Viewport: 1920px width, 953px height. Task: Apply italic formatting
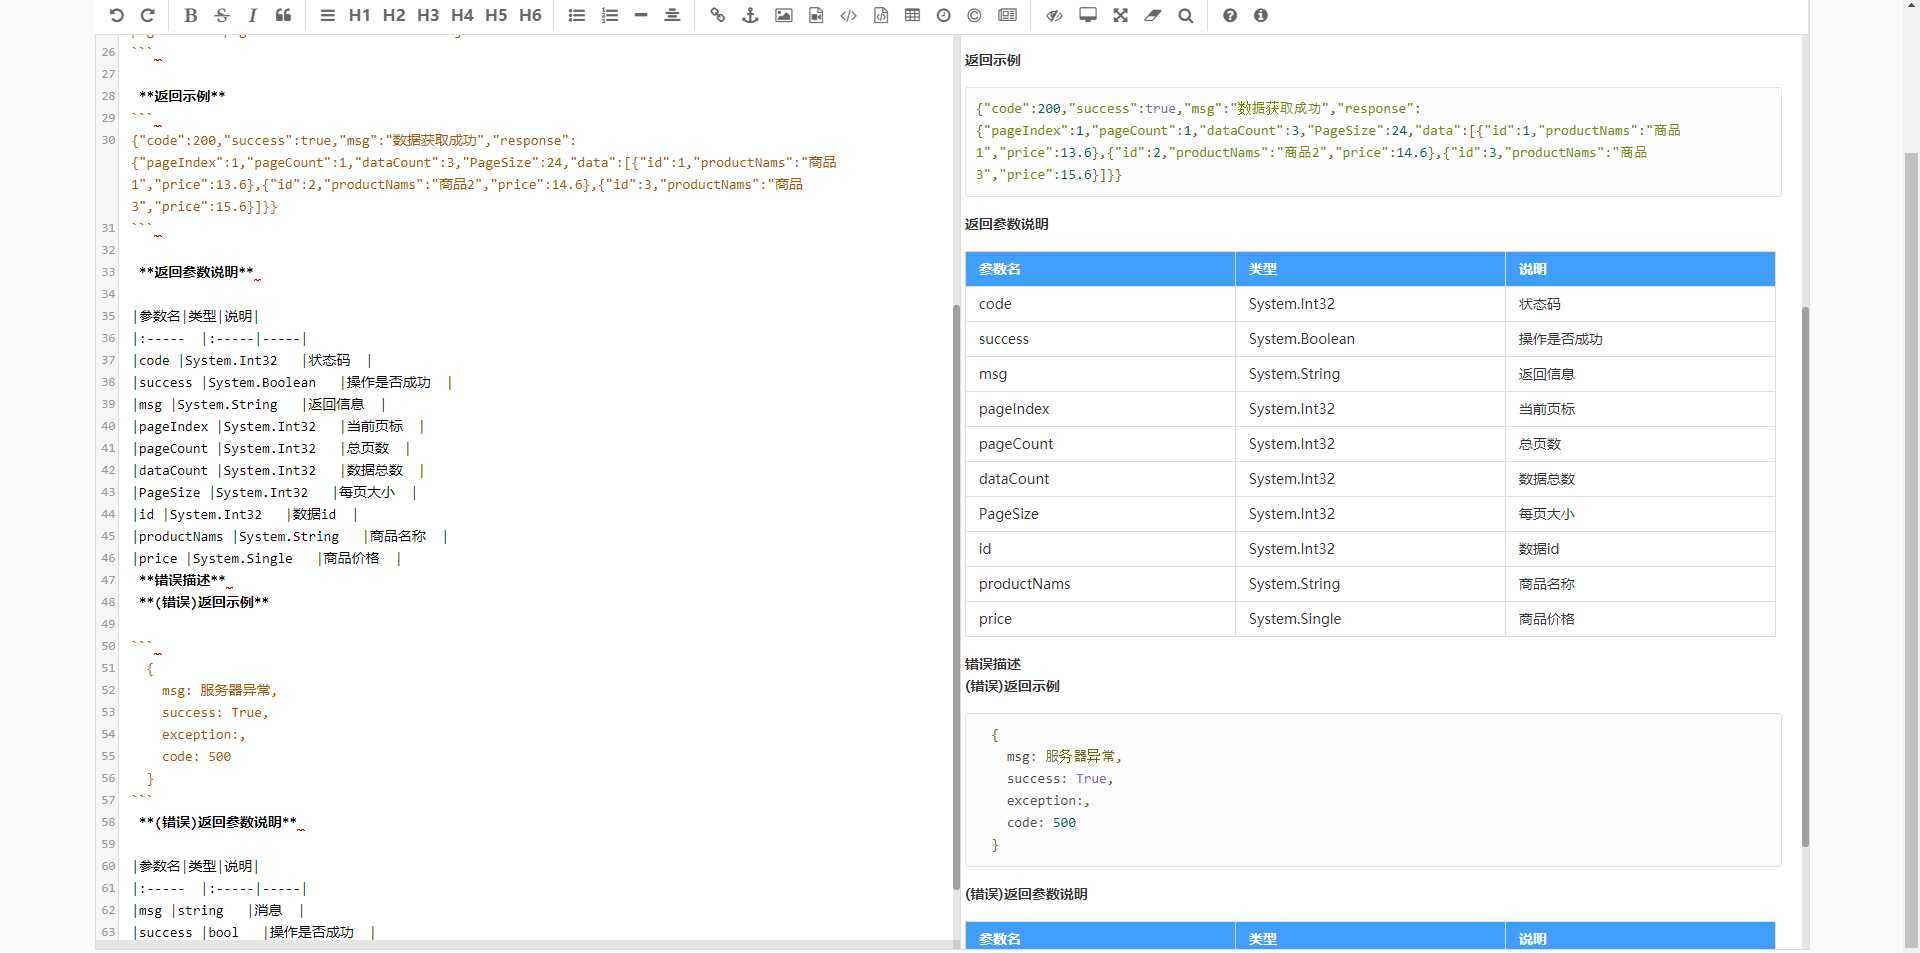click(252, 15)
